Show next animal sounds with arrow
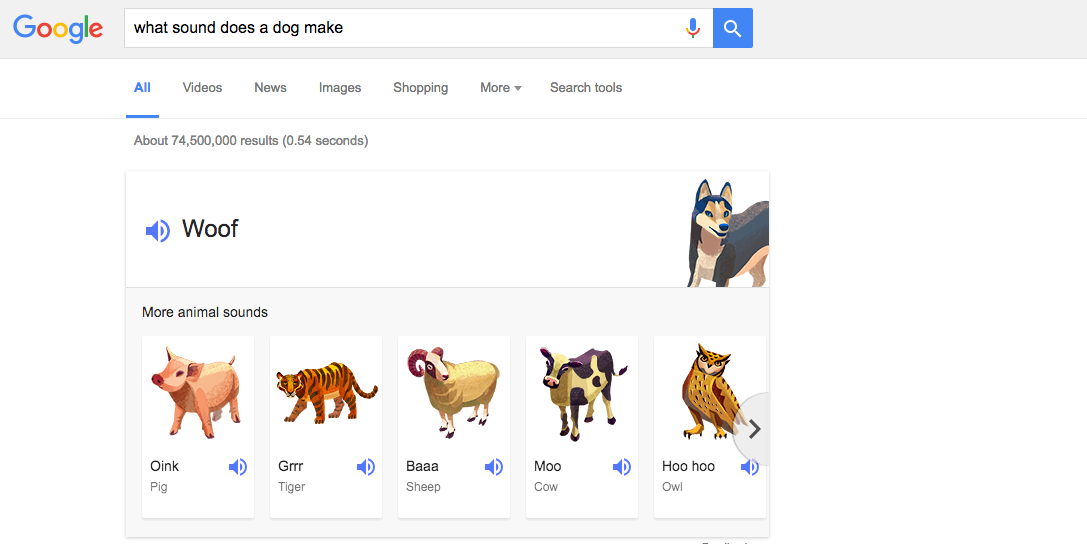Screen dimensions: 1087x544 (754, 429)
